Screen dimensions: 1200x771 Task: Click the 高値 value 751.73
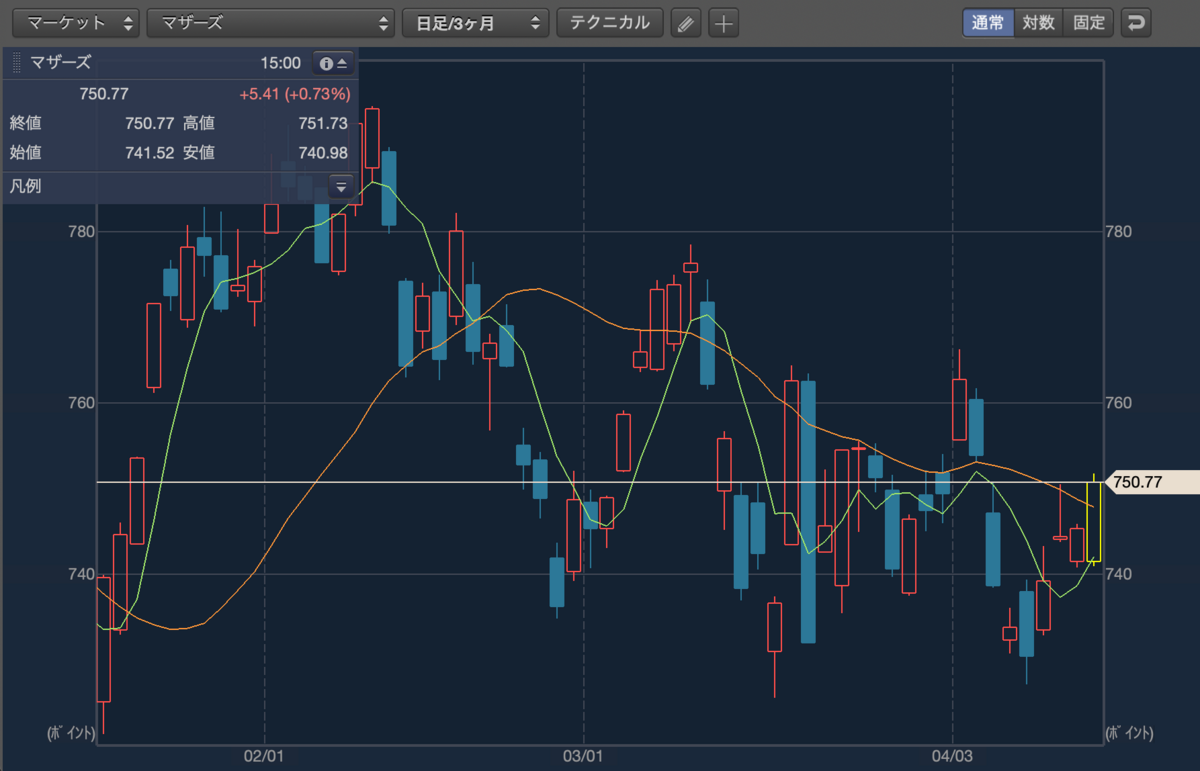322,124
